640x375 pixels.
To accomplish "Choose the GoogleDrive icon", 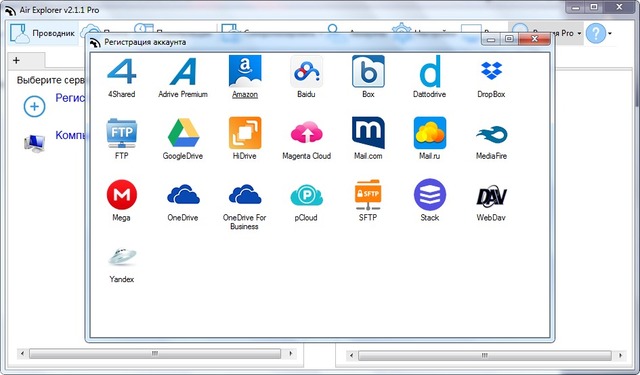I will tap(183, 133).
